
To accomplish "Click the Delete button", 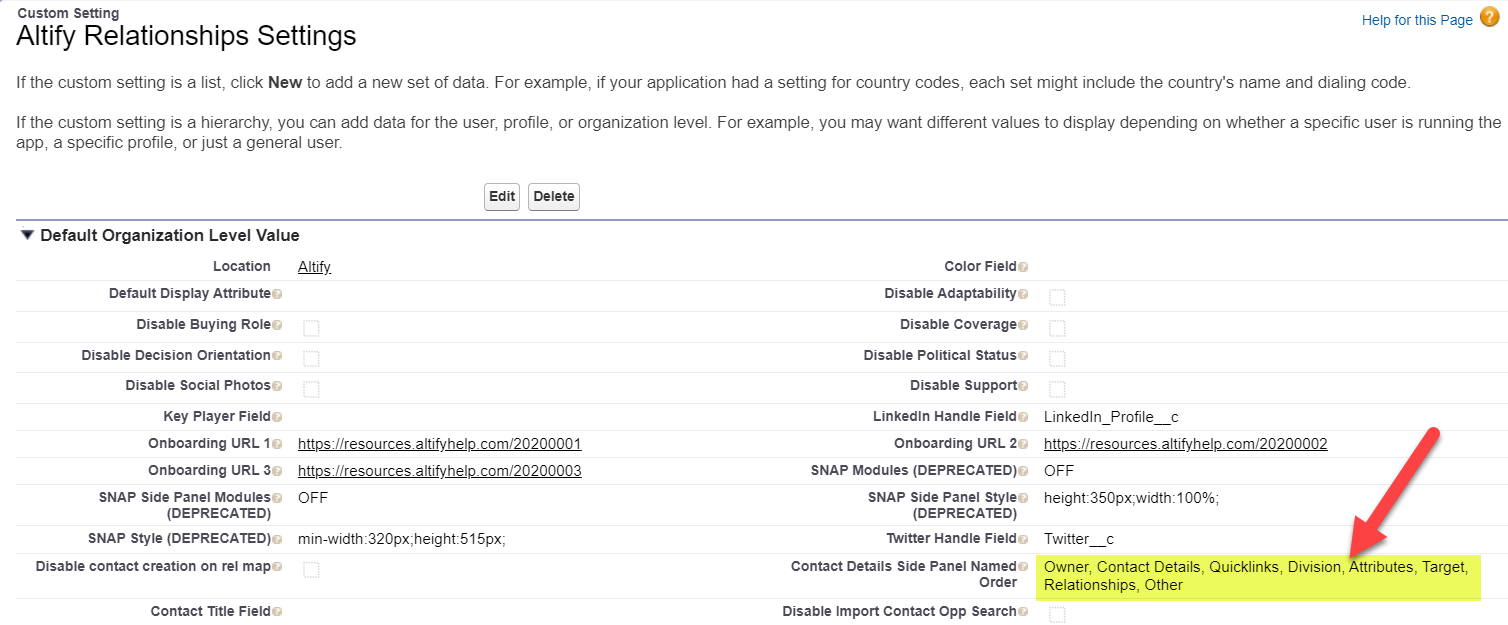I will (x=554, y=197).
